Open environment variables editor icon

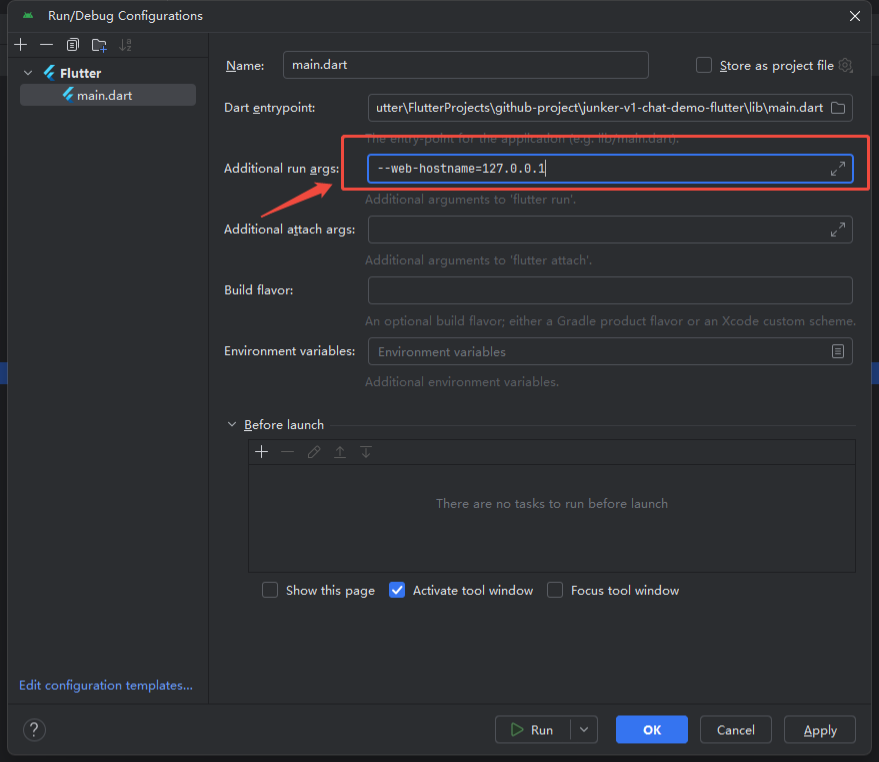coord(838,351)
